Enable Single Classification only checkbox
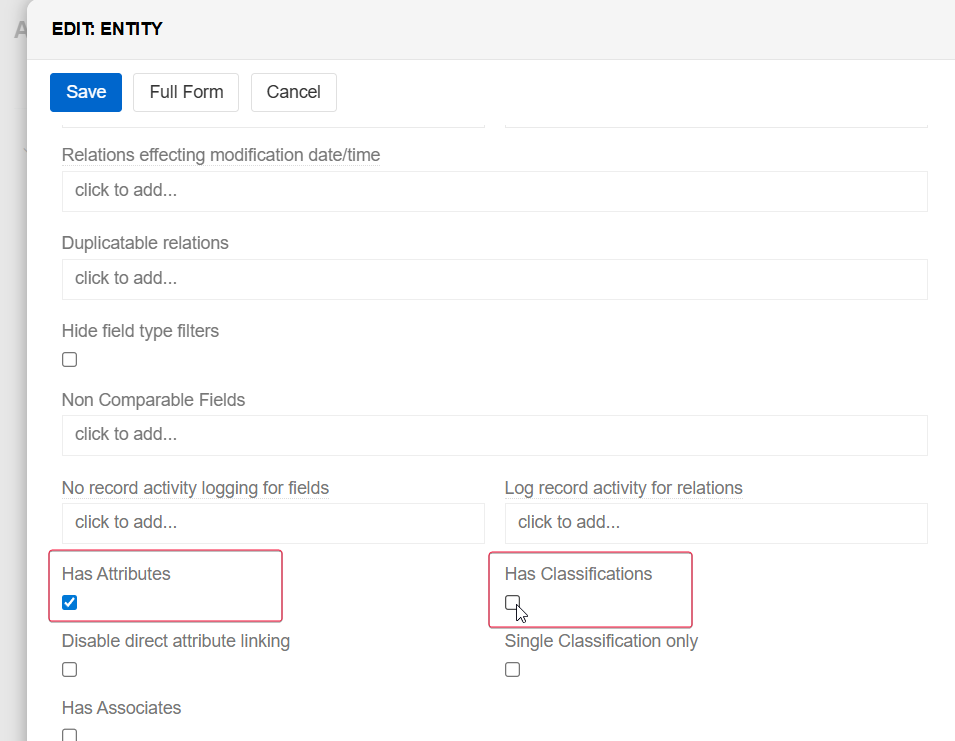 click(512, 669)
